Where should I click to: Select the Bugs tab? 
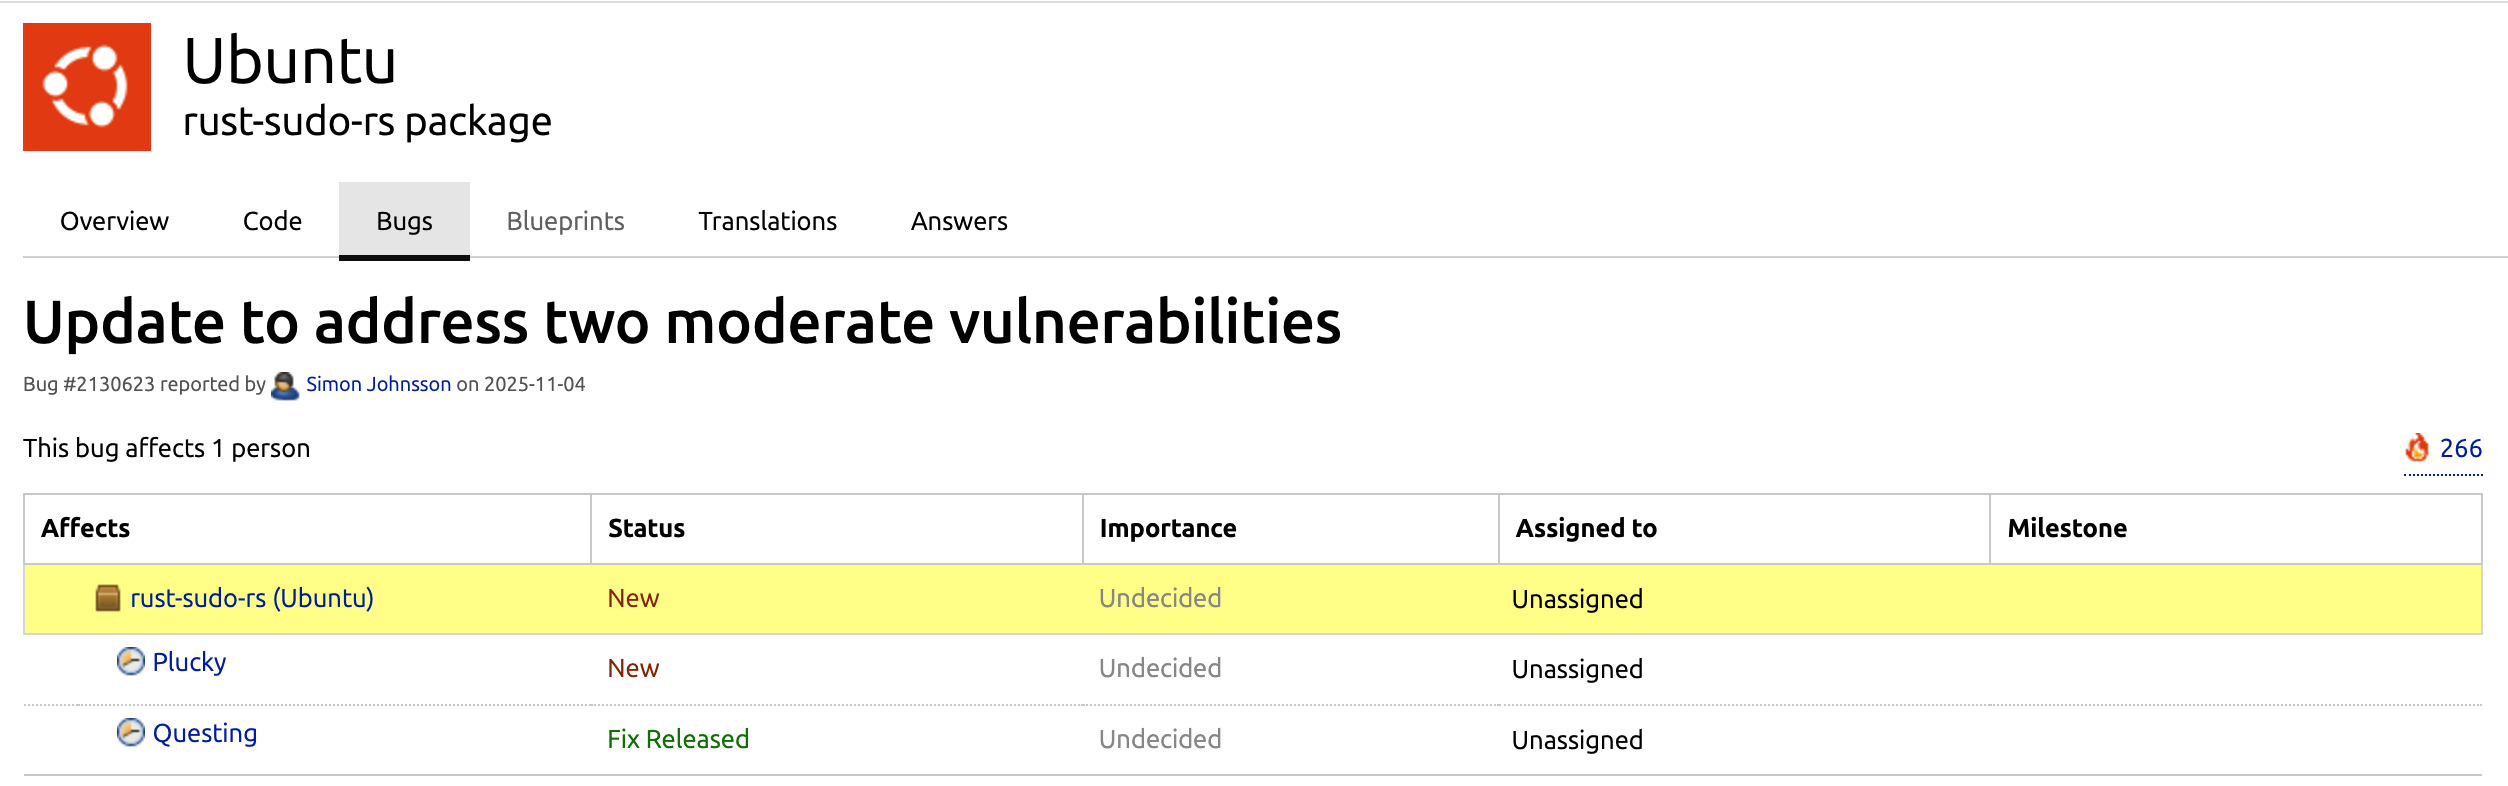pos(404,221)
